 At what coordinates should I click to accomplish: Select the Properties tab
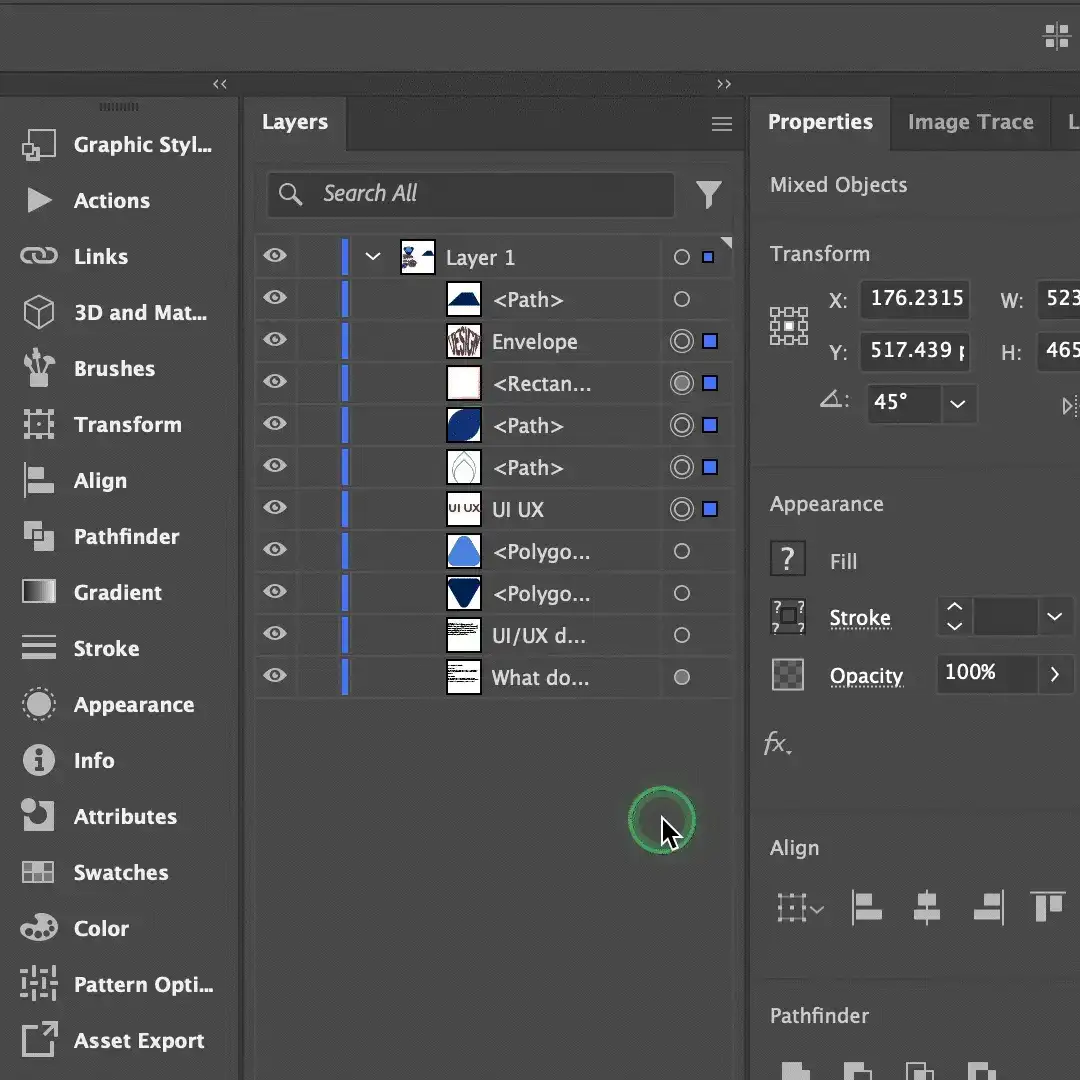tap(821, 122)
